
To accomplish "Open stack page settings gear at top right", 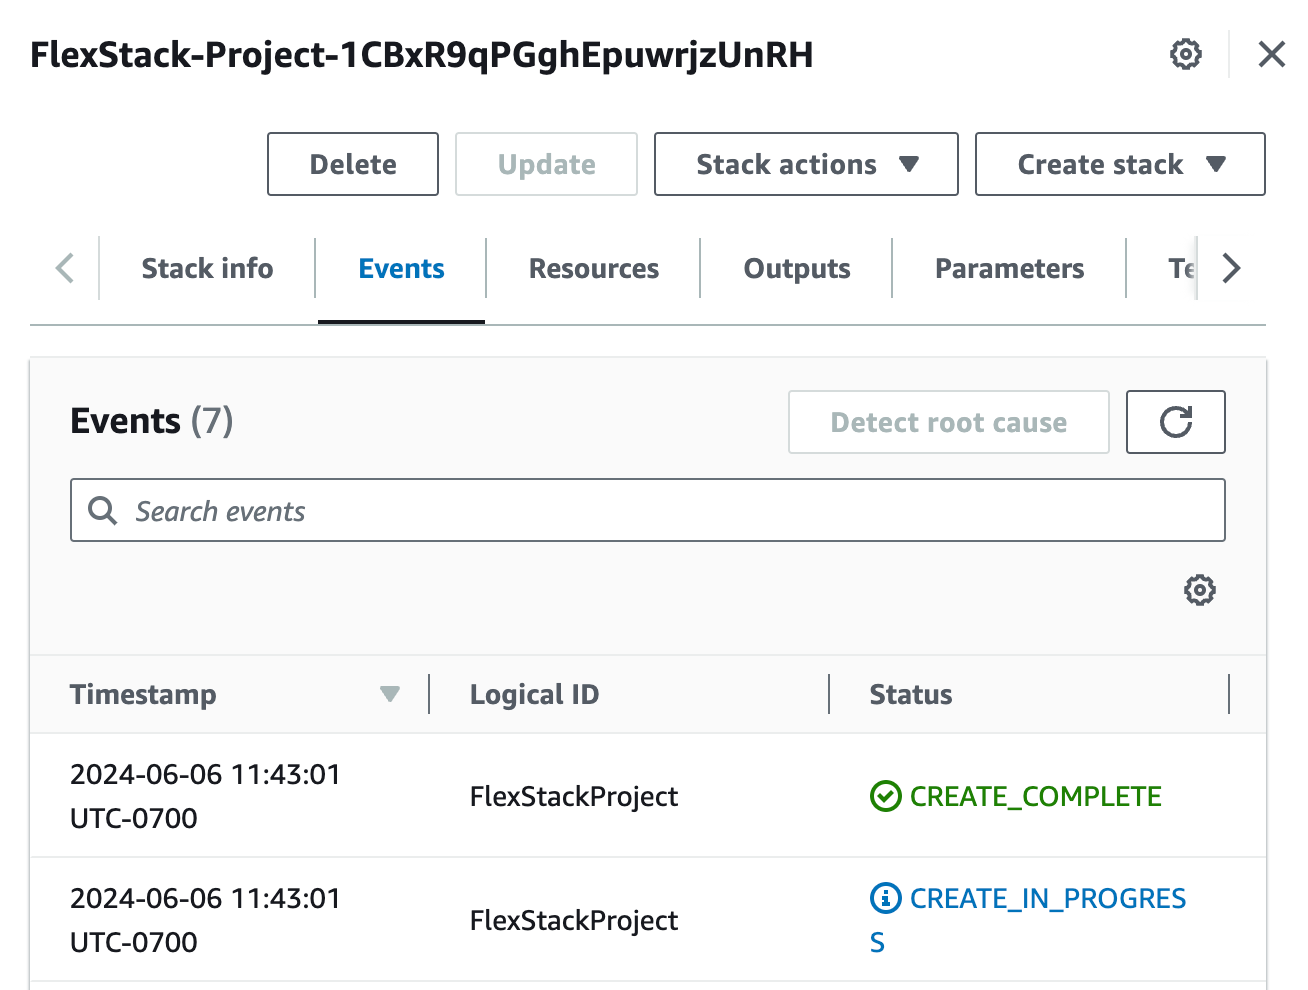I will click(x=1185, y=54).
